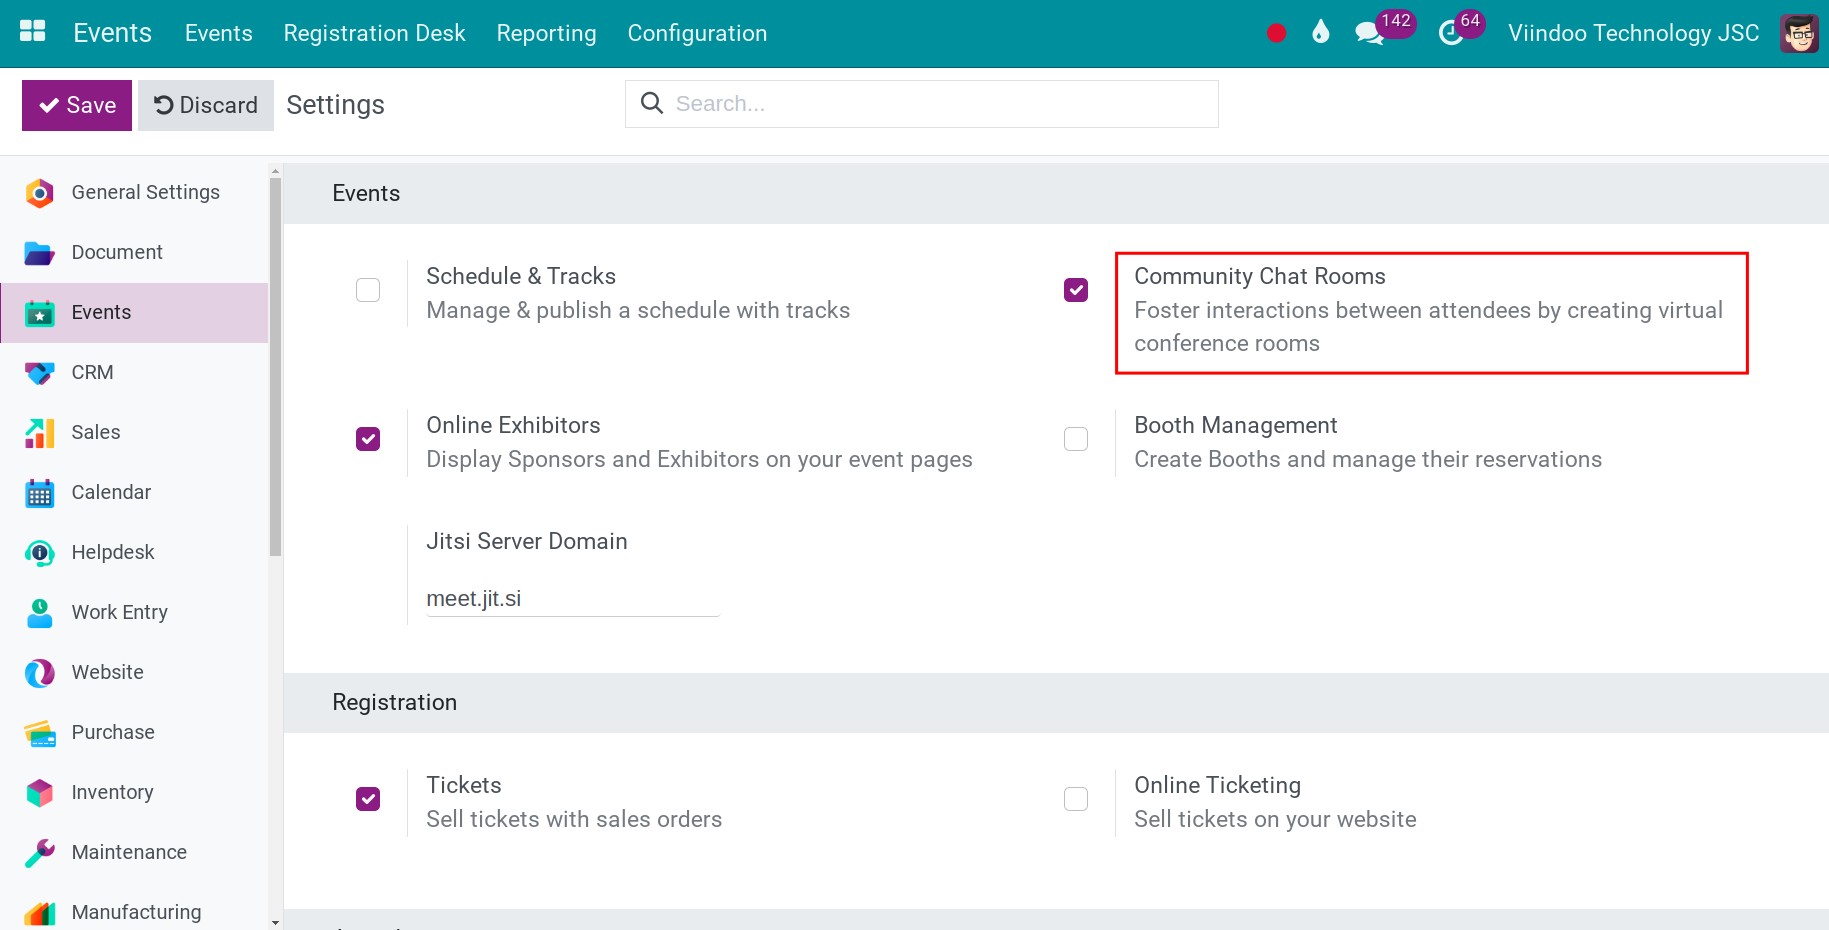
Task: Click the Registration section header
Action: [1056, 703]
